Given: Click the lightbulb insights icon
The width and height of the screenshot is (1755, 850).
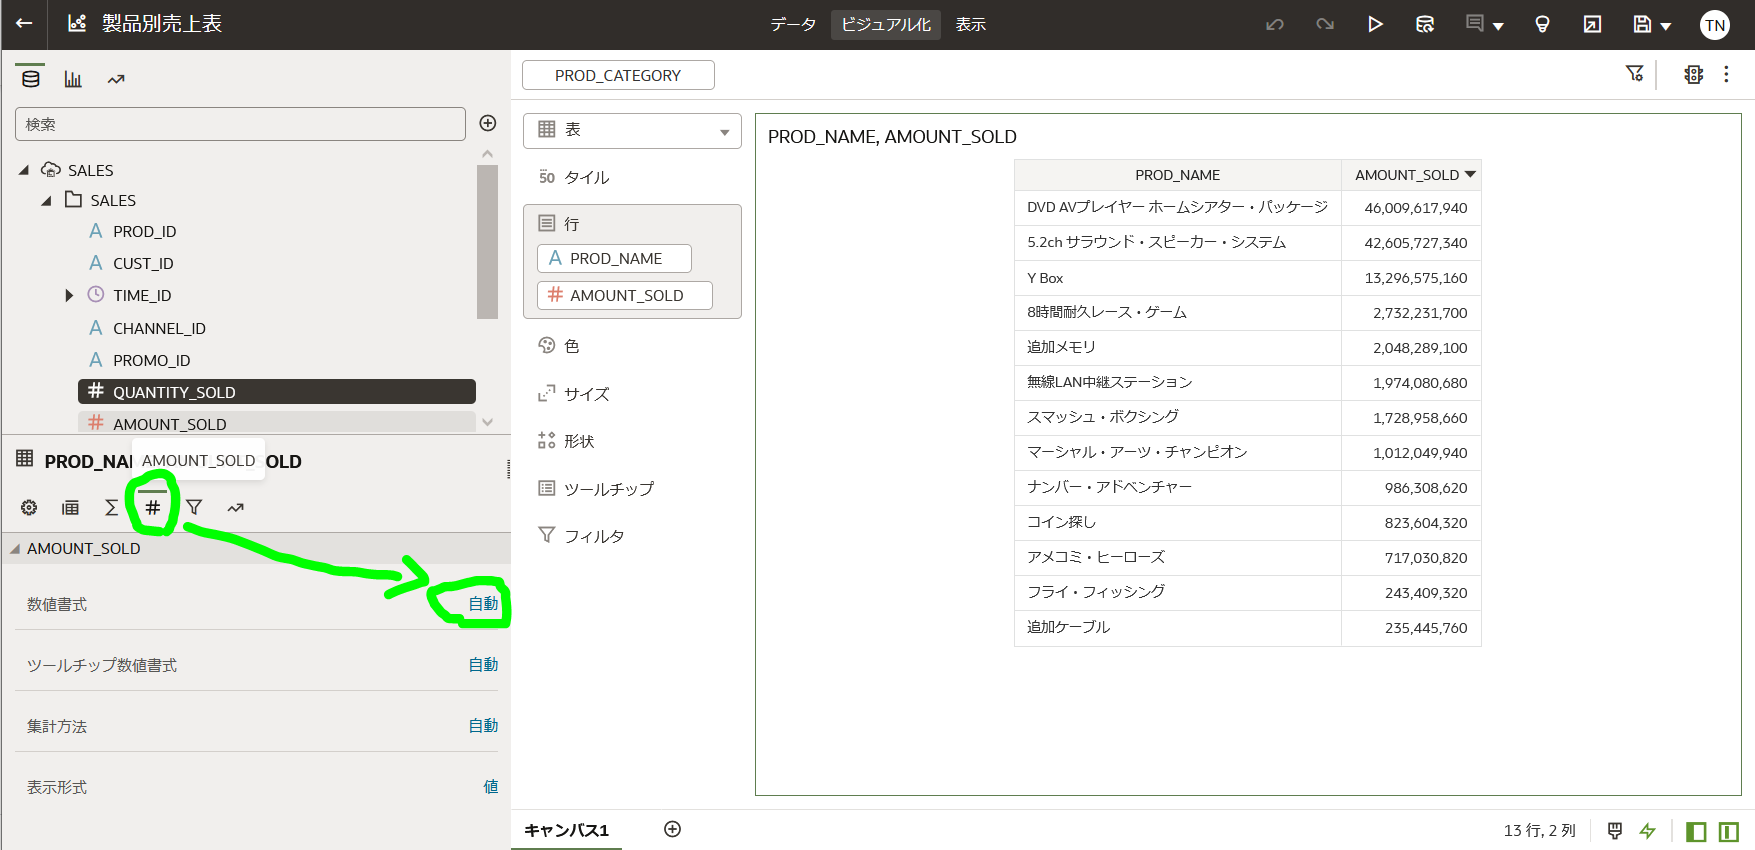Looking at the screenshot, I should [1542, 24].
